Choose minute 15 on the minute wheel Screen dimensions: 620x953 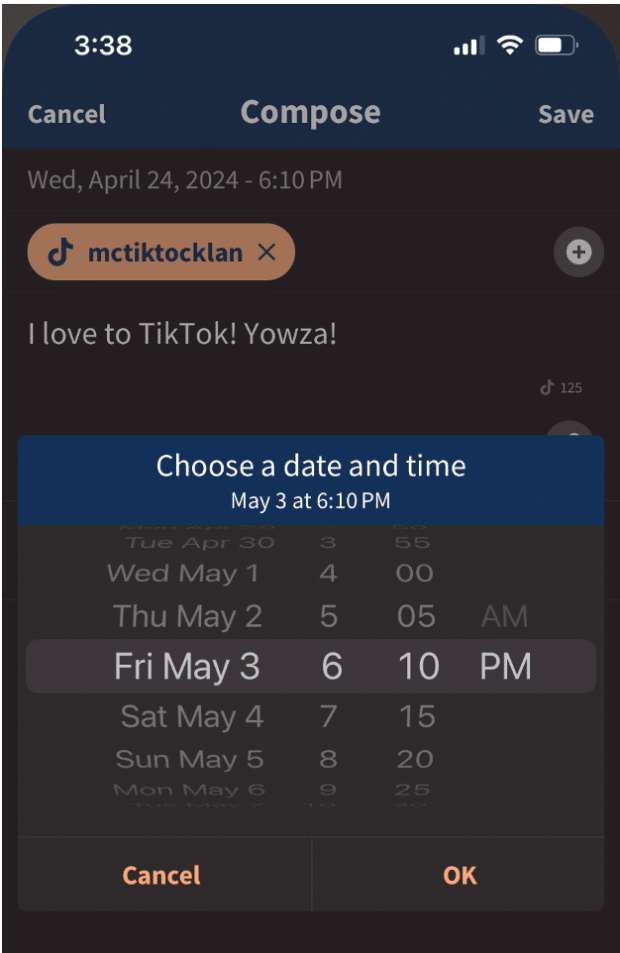[x=417, y=716]
